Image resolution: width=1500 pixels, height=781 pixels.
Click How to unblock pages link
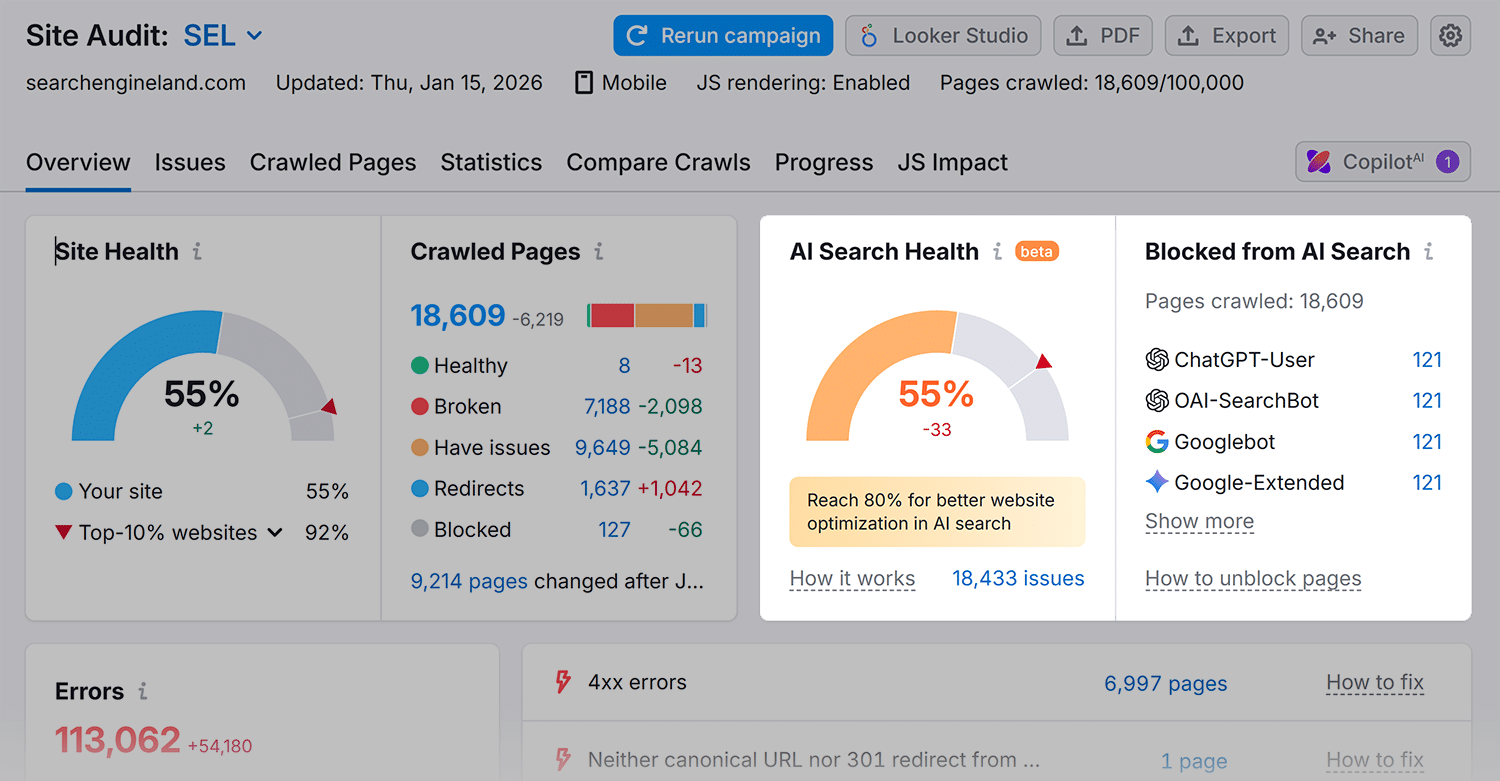tap(1253, 578)
